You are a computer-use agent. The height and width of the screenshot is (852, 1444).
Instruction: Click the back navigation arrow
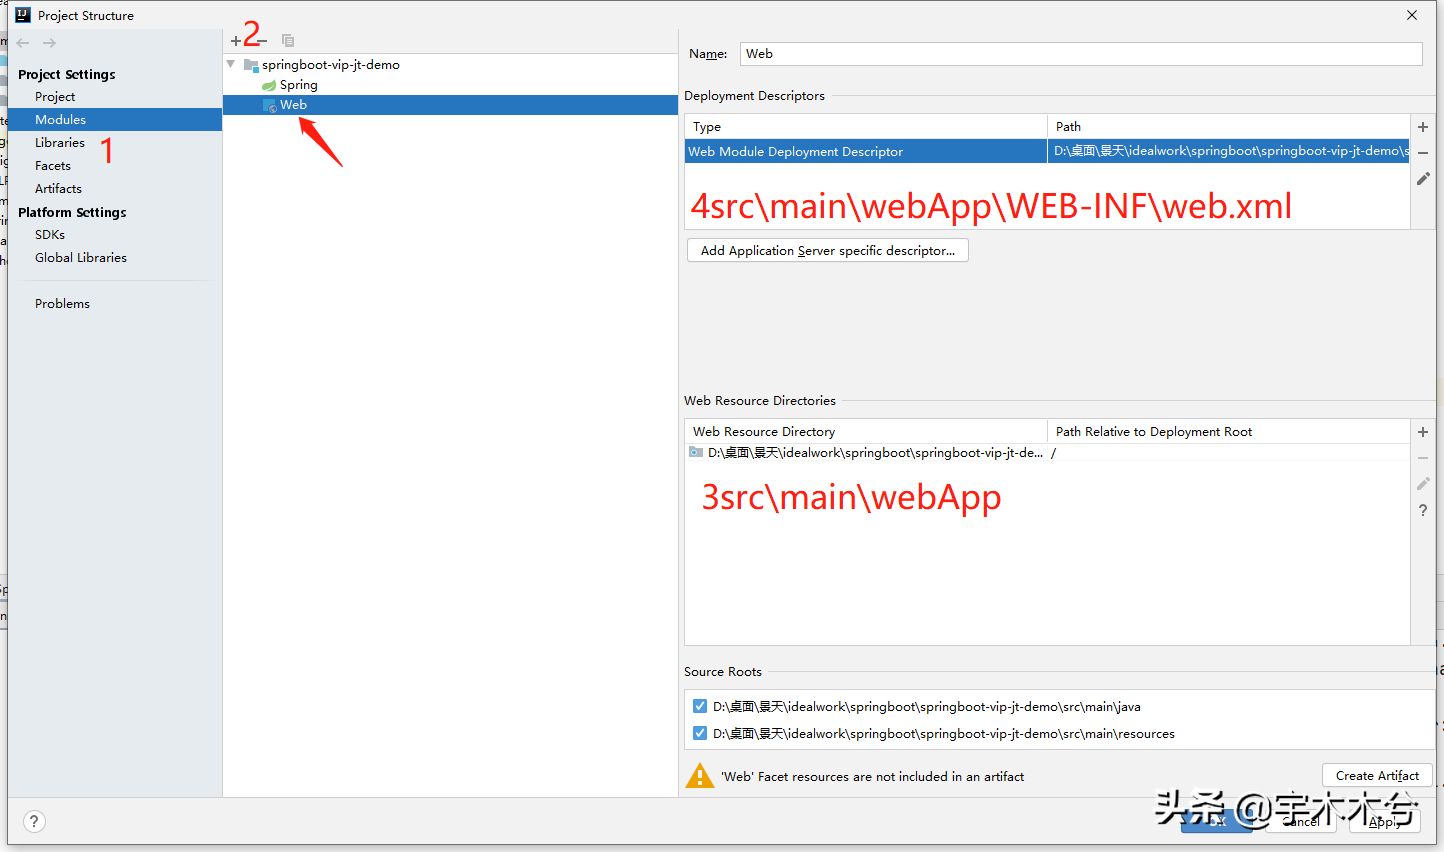point(23,43)
